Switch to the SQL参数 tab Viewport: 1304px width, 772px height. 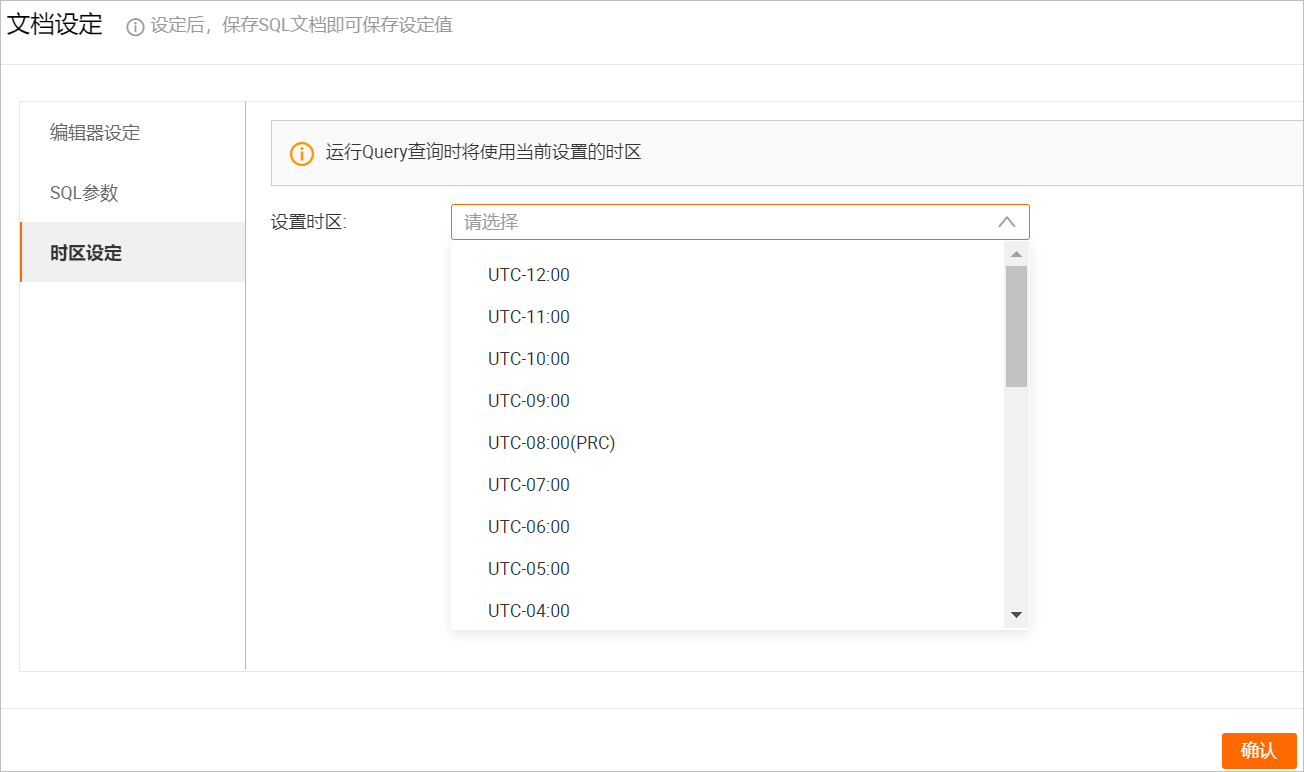point(132,192)
